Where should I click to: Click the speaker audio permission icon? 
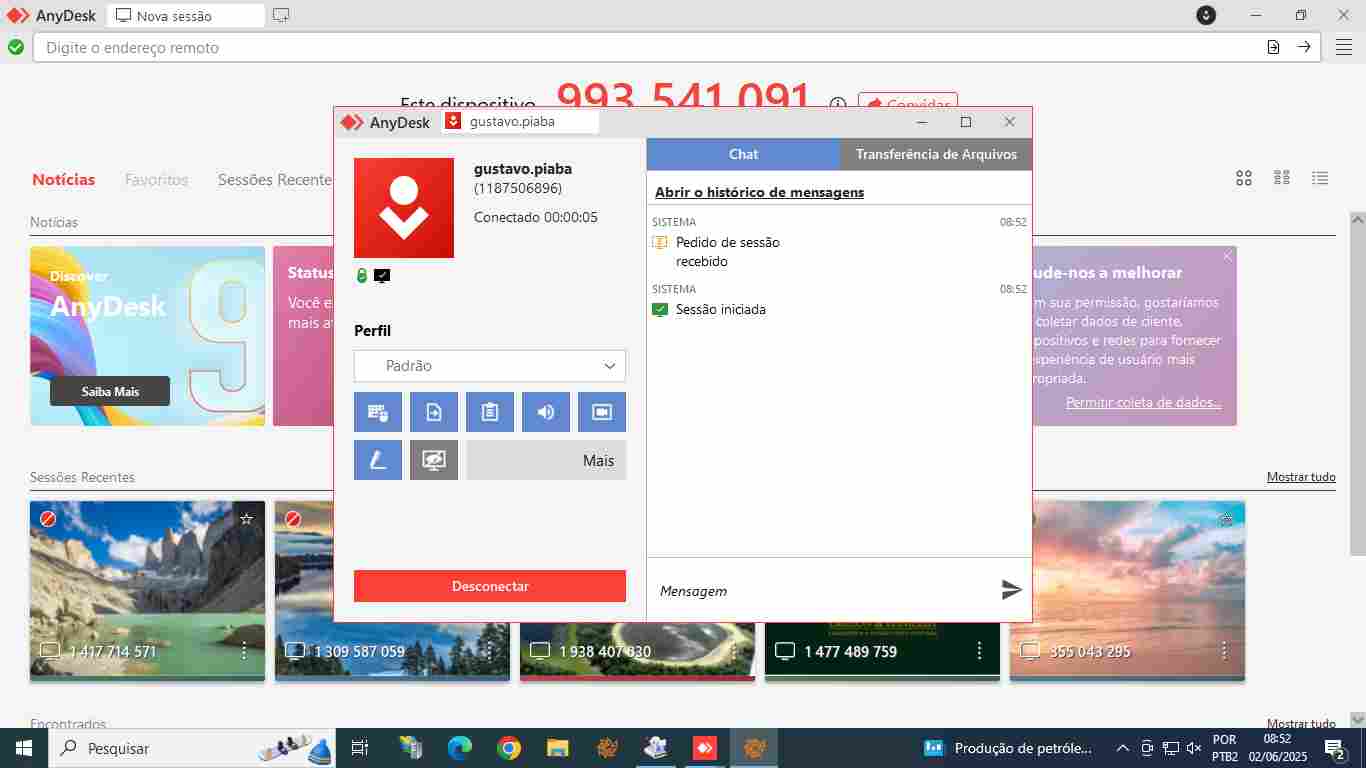click(x=546, y=412)
